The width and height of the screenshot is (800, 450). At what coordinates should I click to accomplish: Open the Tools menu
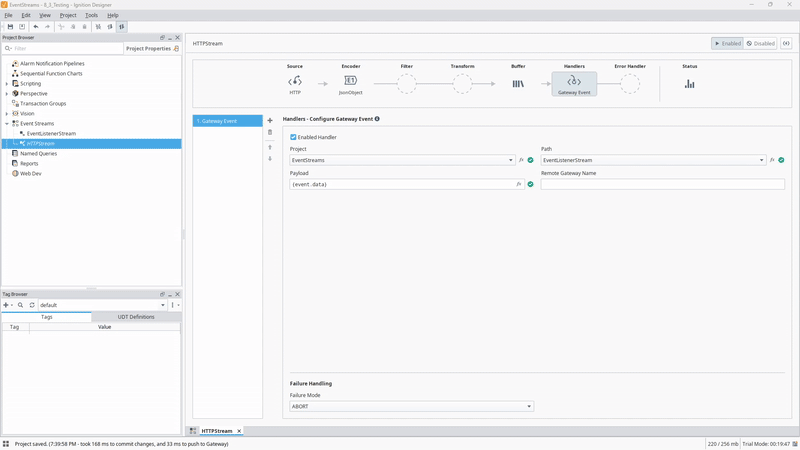pos(91,15)
